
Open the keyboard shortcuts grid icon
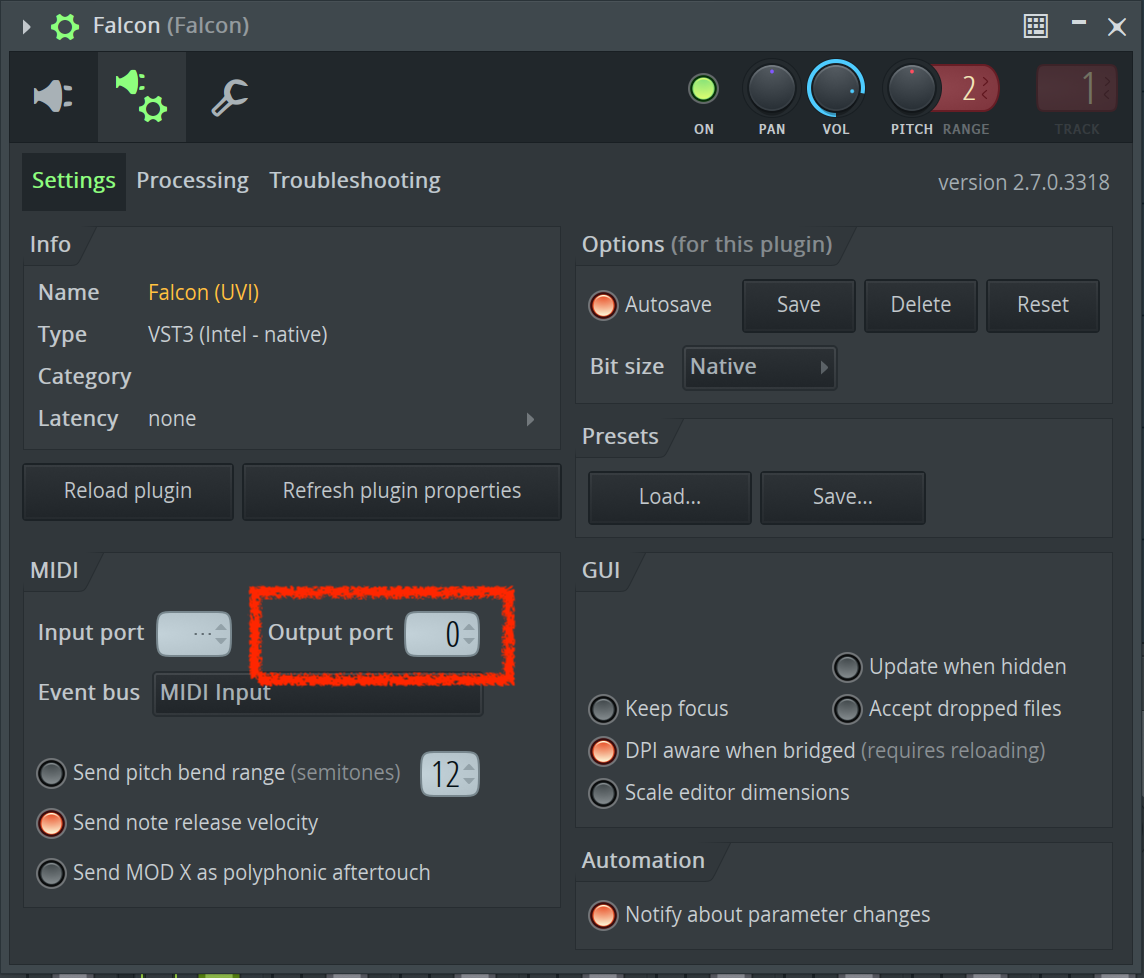point(1036,26)
